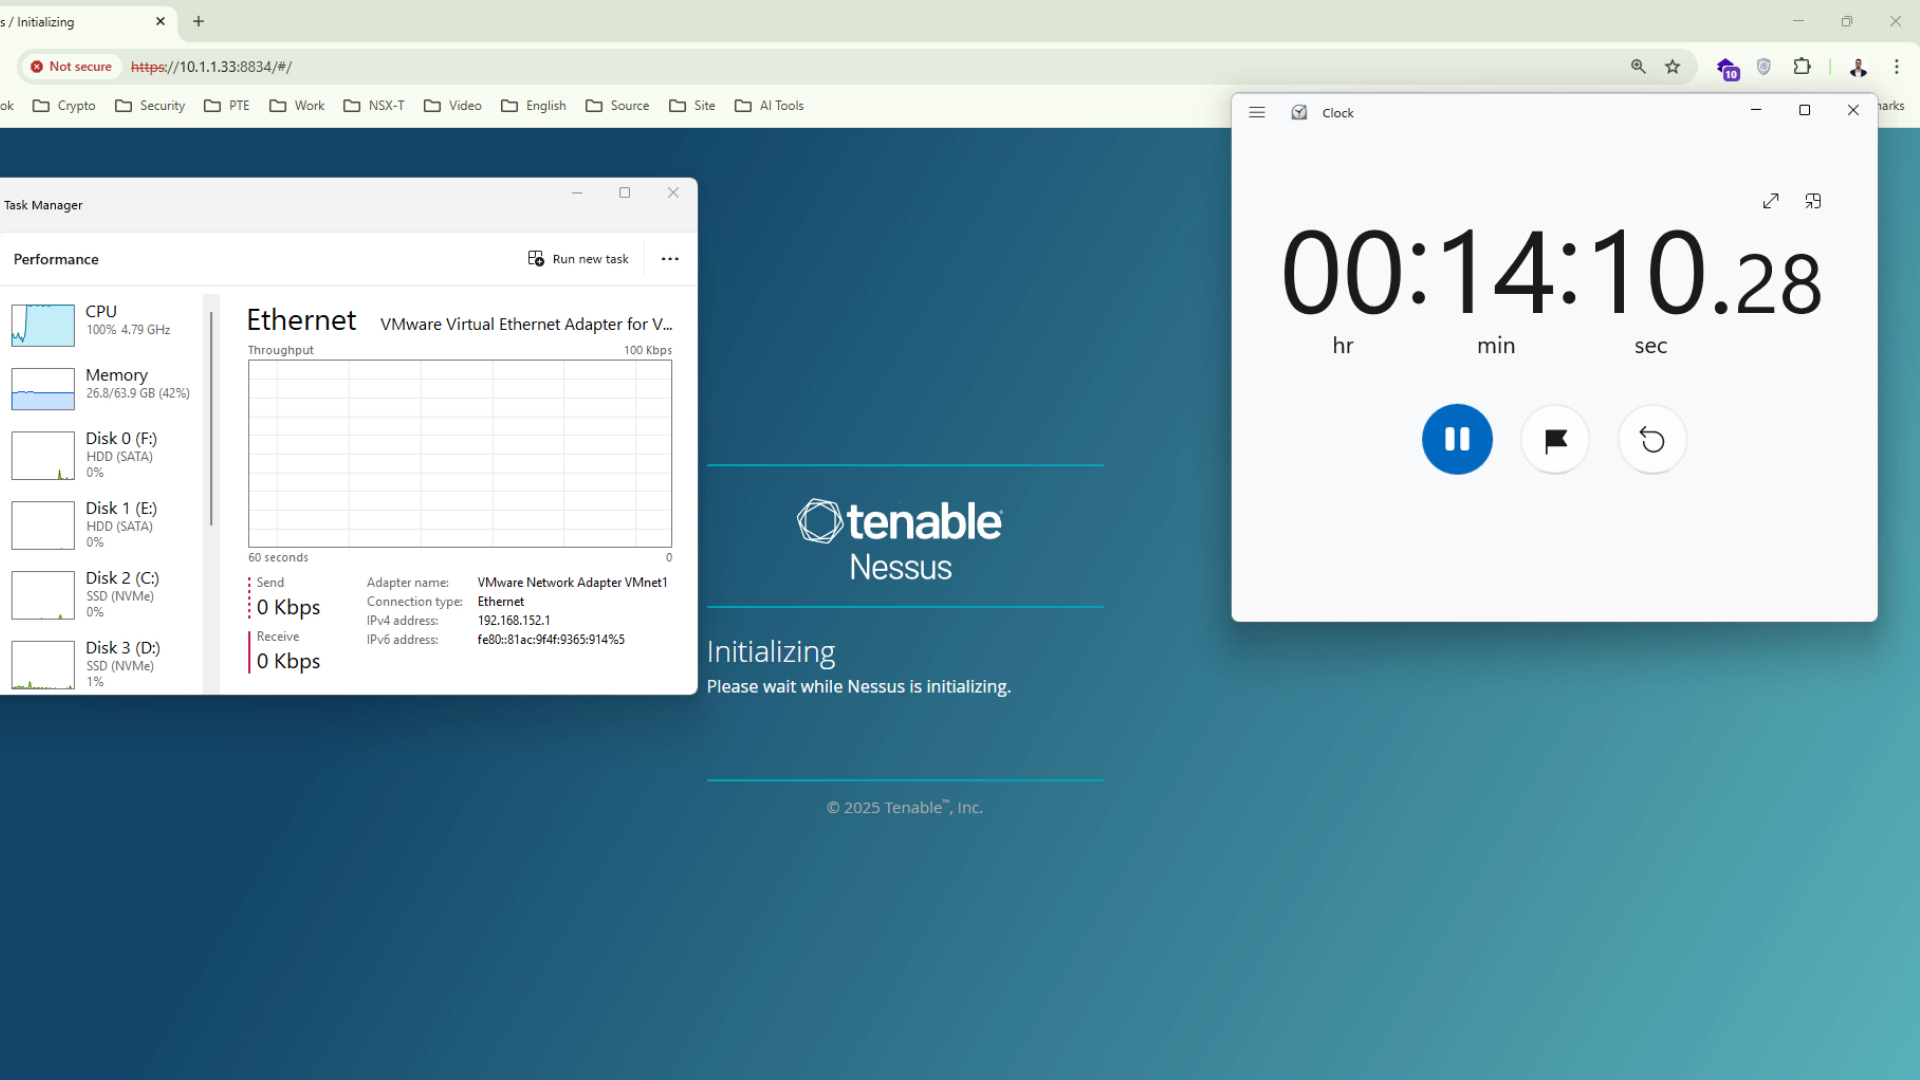This screenshot has height=1080, width=1920.
Task: Open a new browser tab
Action: click(x=198, y=21)
